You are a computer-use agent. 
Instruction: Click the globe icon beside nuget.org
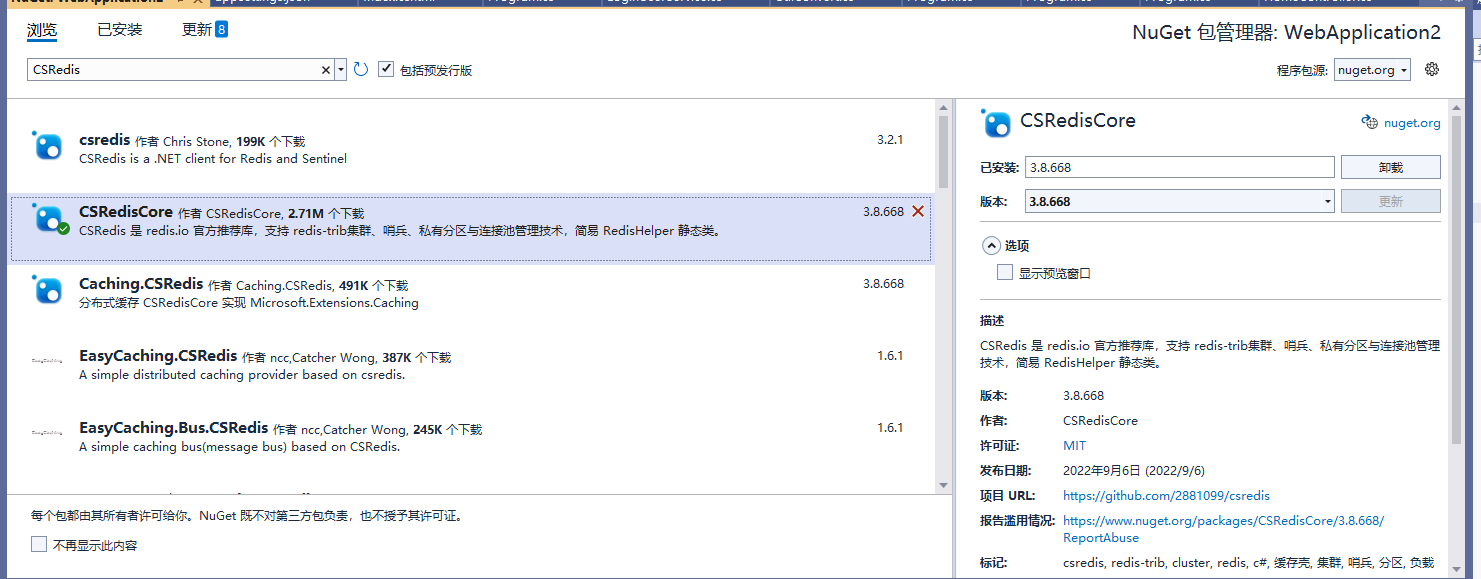(x=1369, y=122)
